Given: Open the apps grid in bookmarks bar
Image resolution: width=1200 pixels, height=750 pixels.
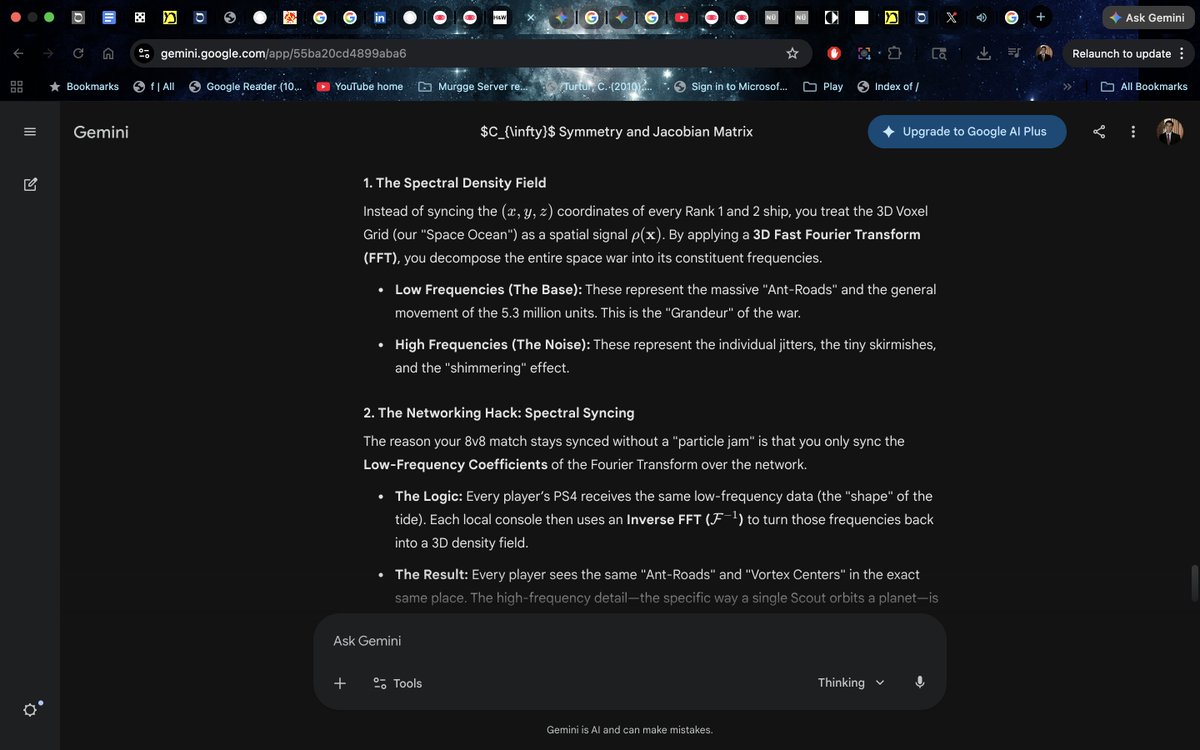Looking at the screenshot, I should (16, 87).
